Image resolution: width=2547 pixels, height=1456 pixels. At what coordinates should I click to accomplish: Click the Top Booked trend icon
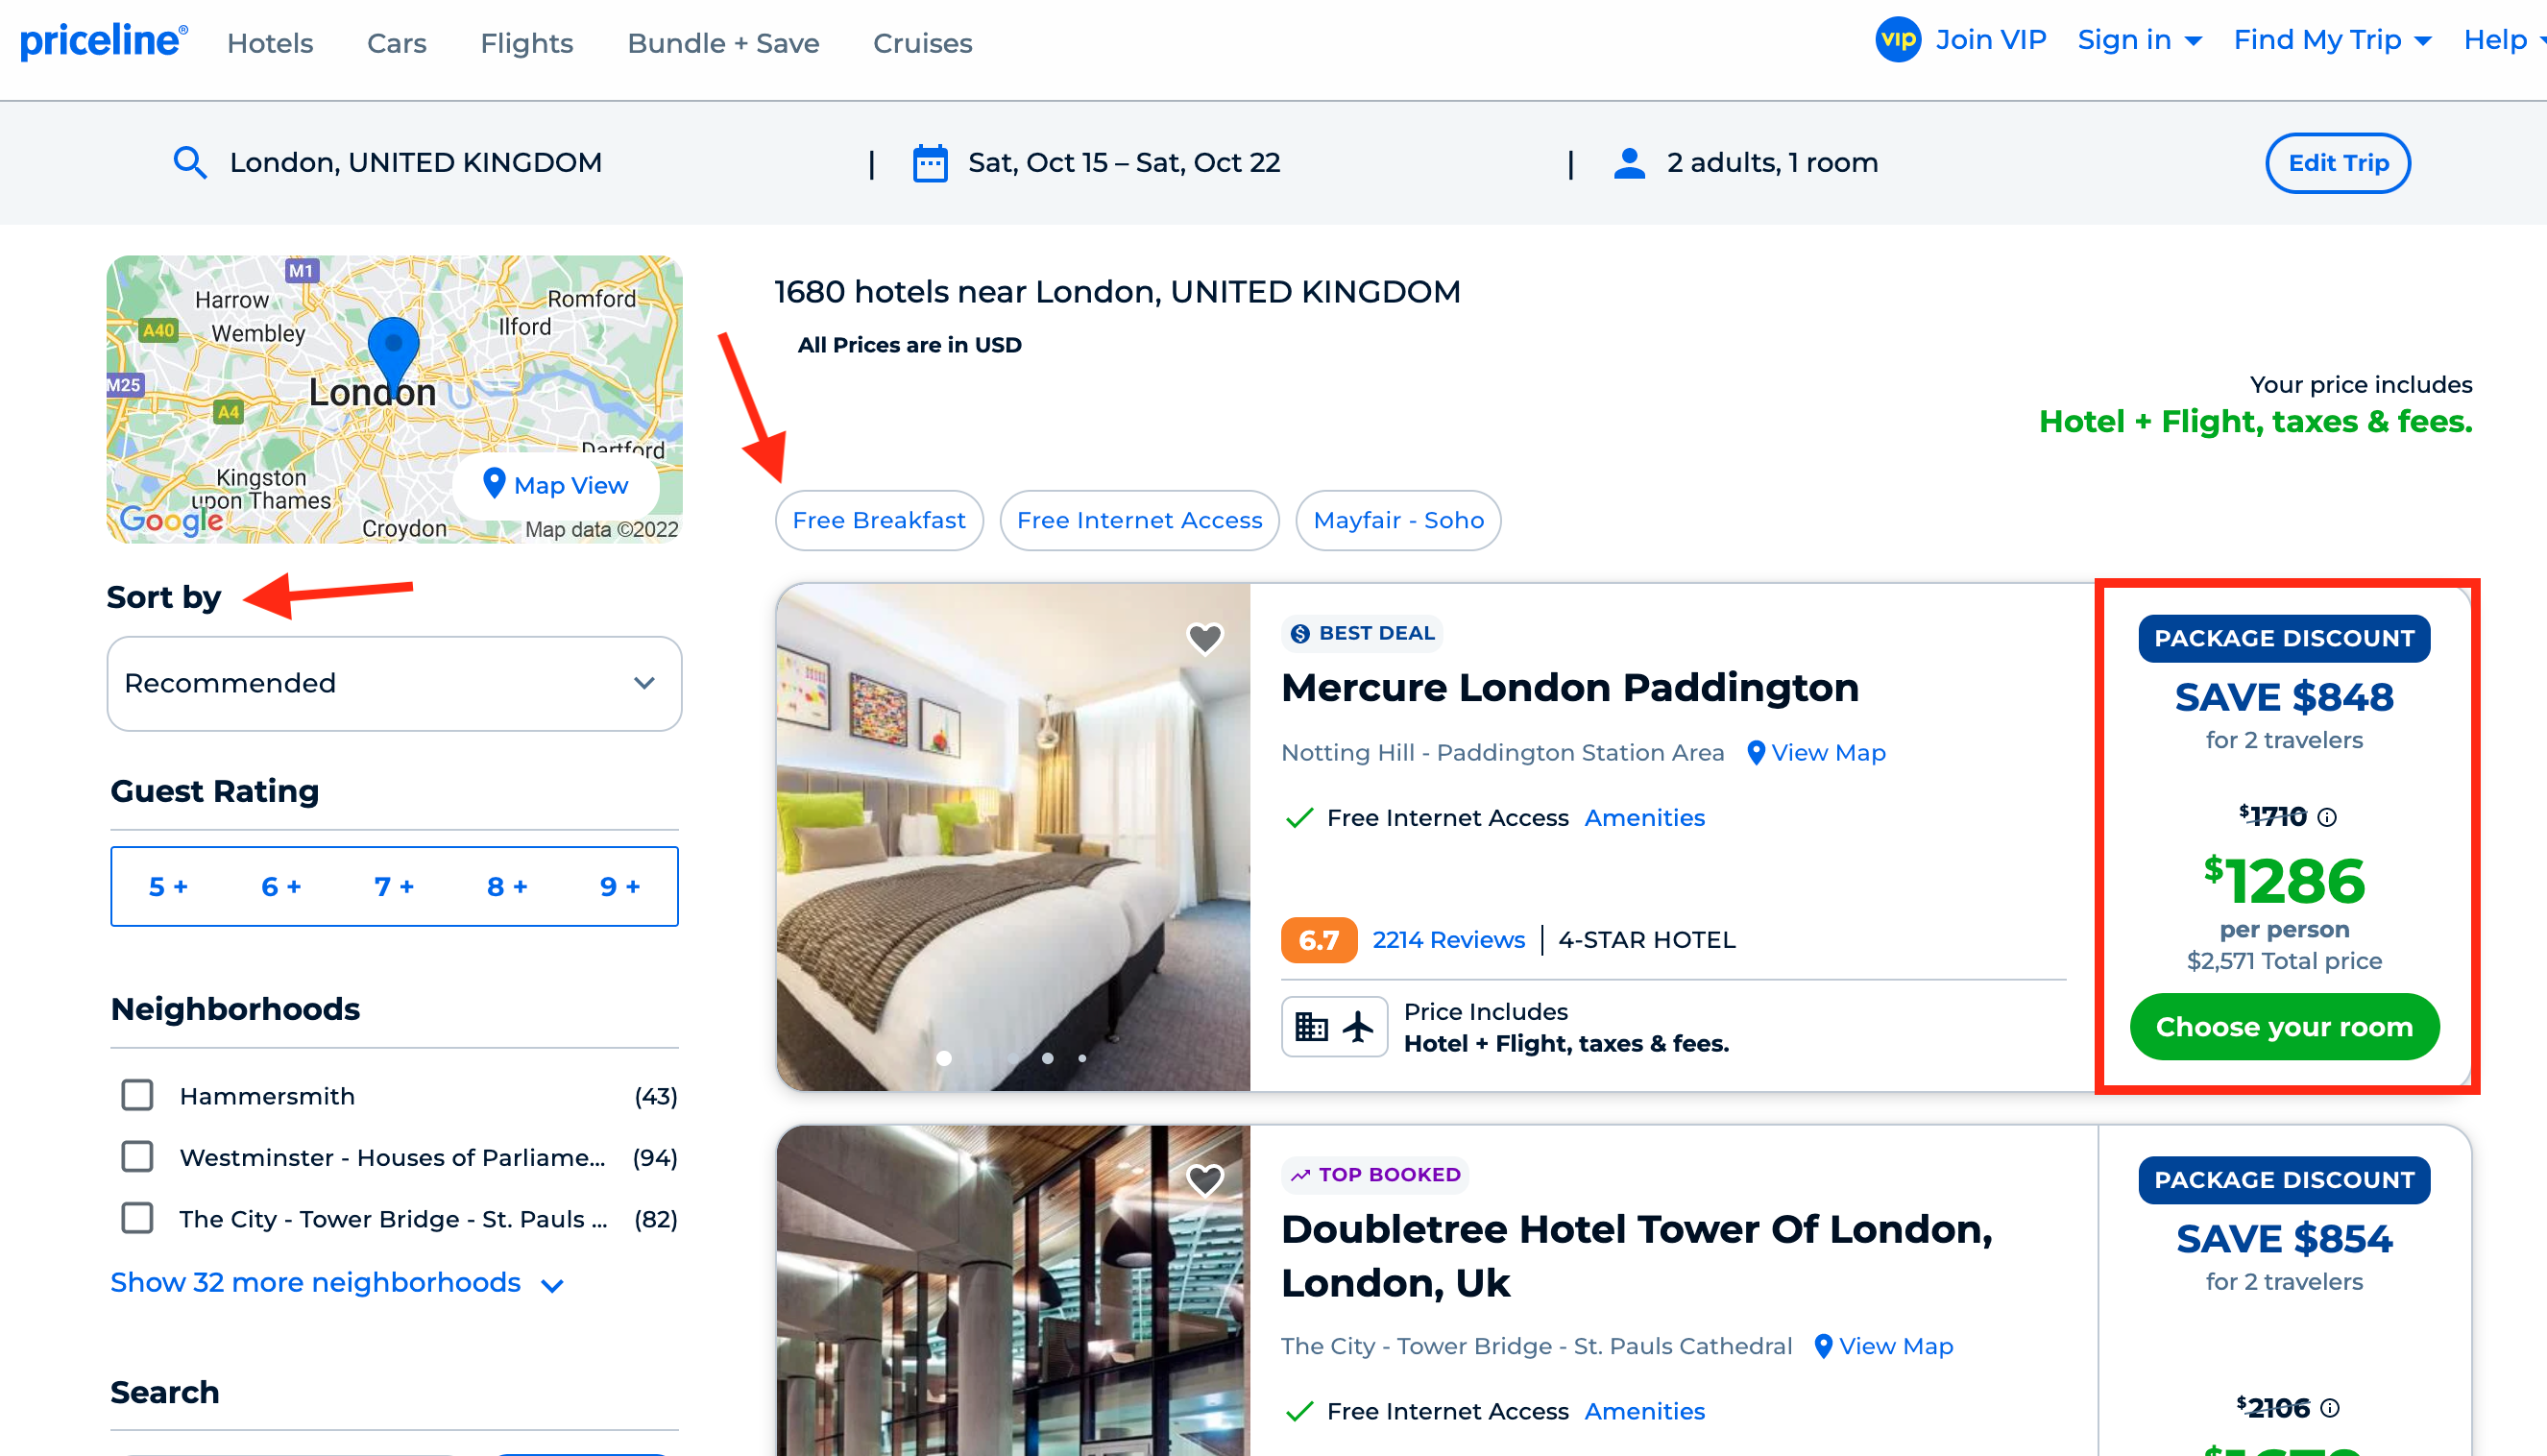click(1300, 1175)
